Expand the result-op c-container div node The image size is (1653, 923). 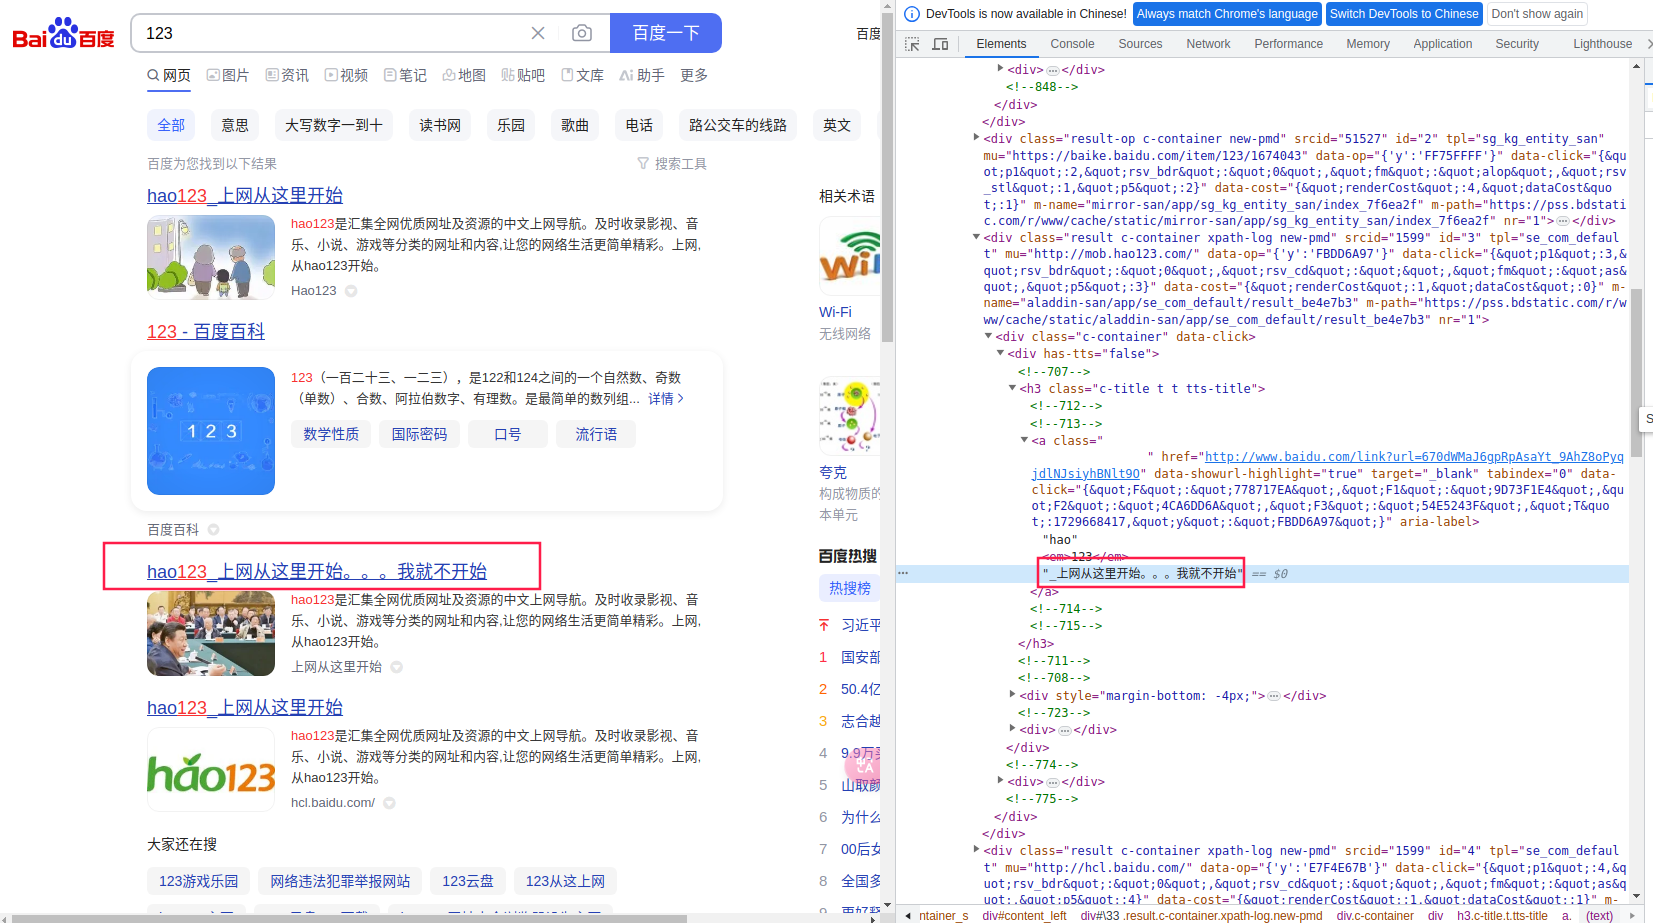(x=977, y=138)
